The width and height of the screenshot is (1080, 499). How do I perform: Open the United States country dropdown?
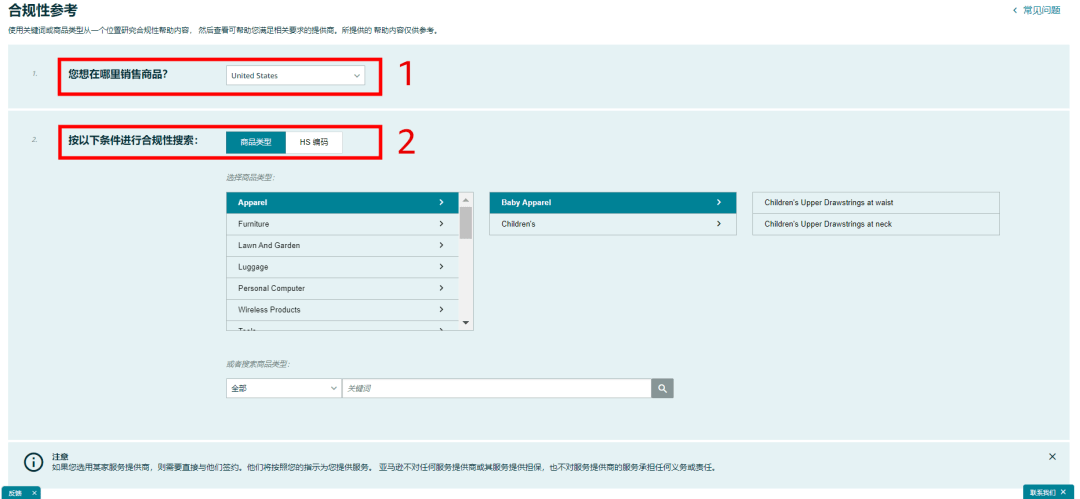pyautogui.click(x=295, y=75)
